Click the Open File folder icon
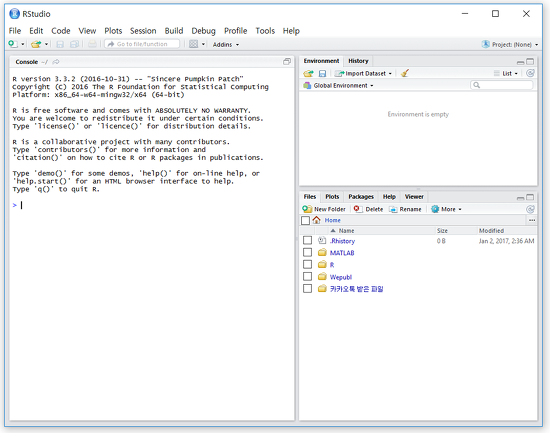The height and width of the screenshot is (433, 550). tap(36, 44)
